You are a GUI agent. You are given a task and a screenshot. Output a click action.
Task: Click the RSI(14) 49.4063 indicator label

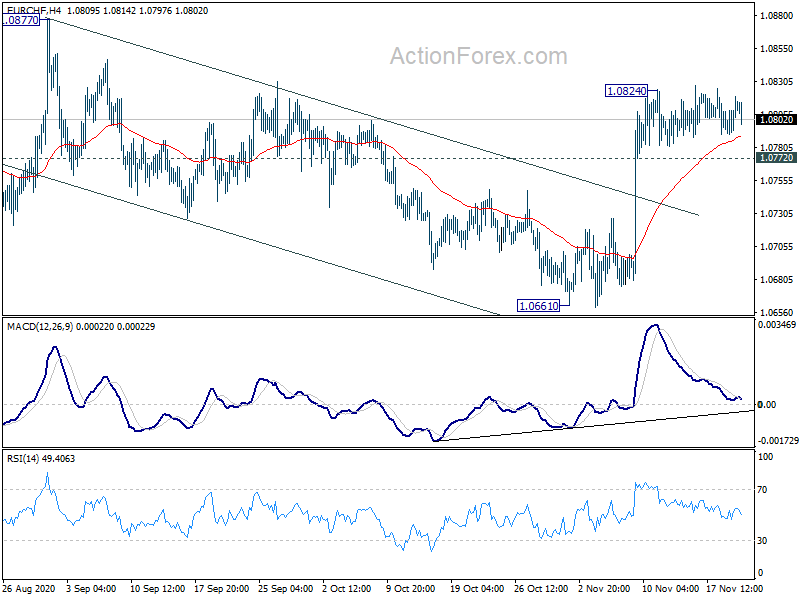click(x=41, y=459)
